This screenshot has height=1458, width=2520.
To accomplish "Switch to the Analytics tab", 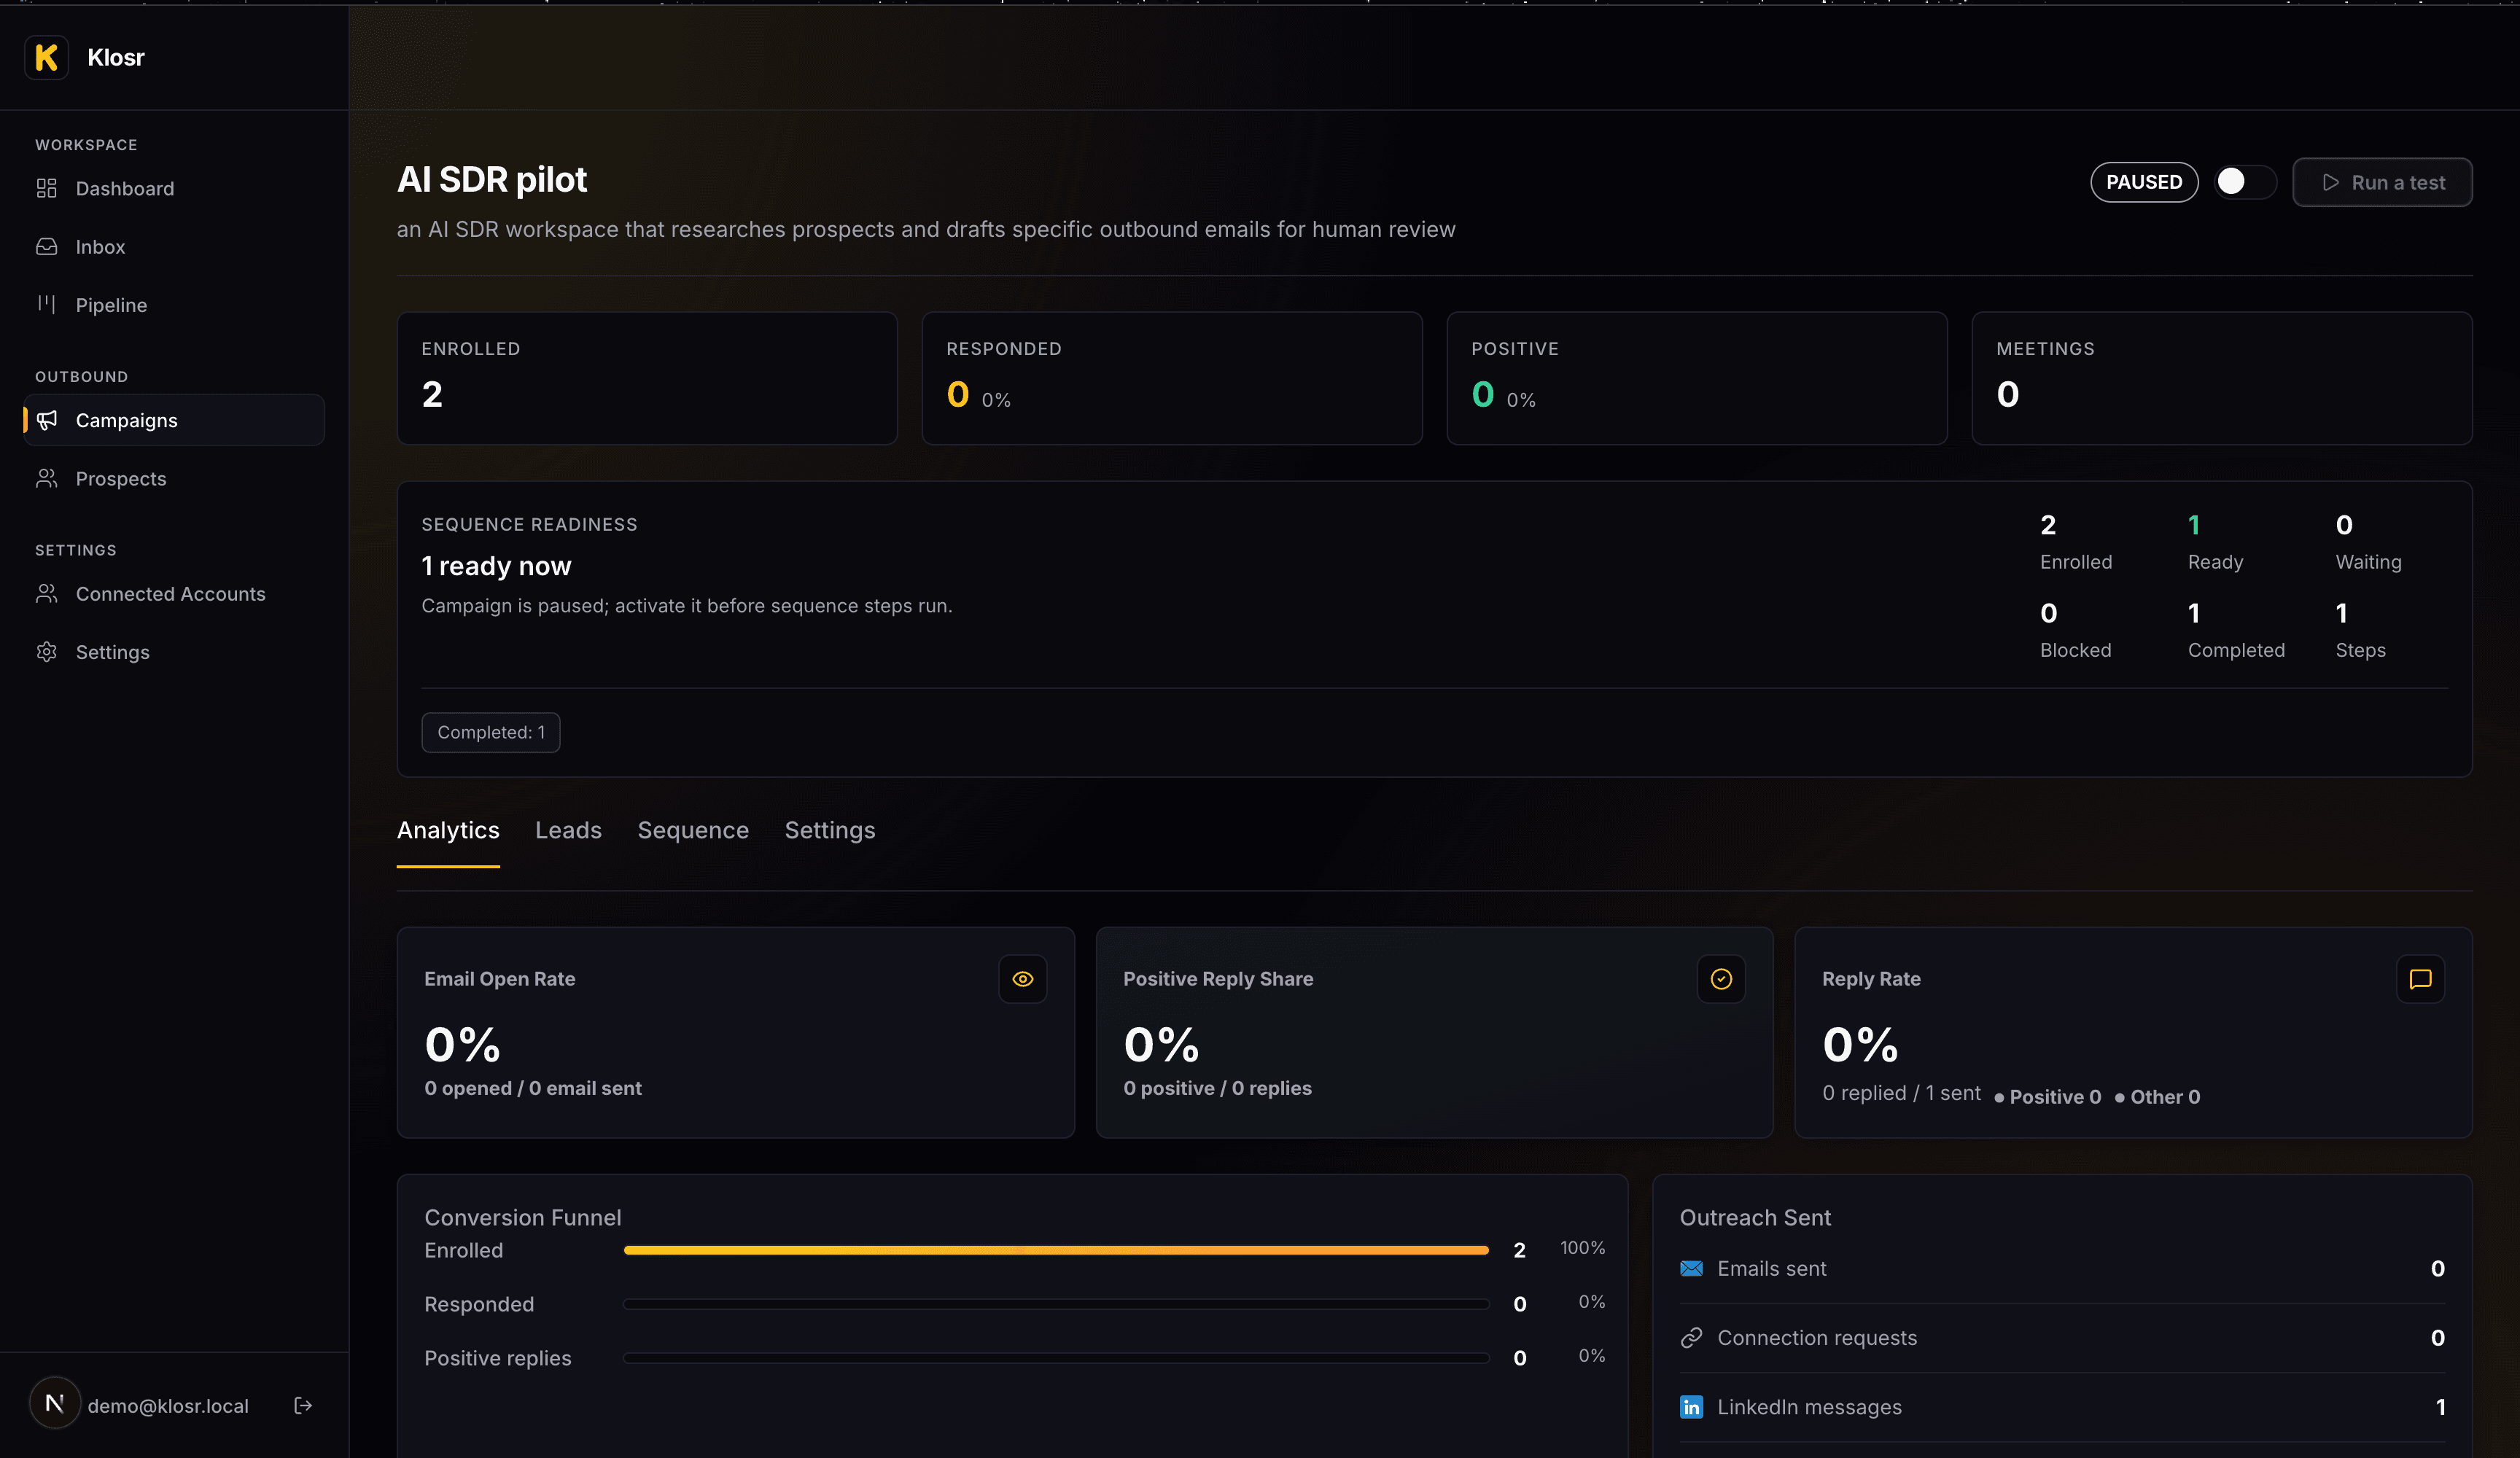I will coord(448,830).
